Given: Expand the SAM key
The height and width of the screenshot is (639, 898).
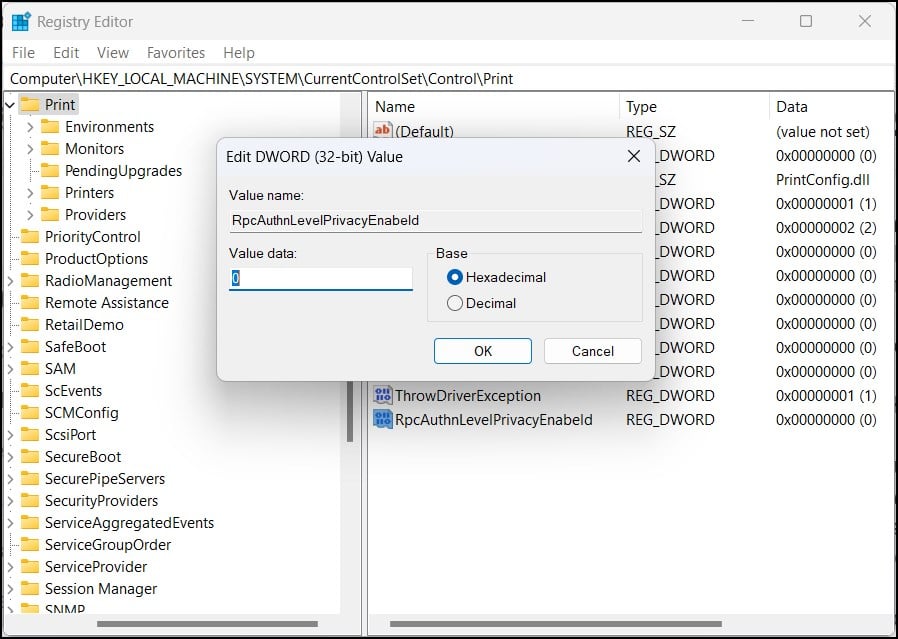Looking at the screenshot, I should pos(10,369).
